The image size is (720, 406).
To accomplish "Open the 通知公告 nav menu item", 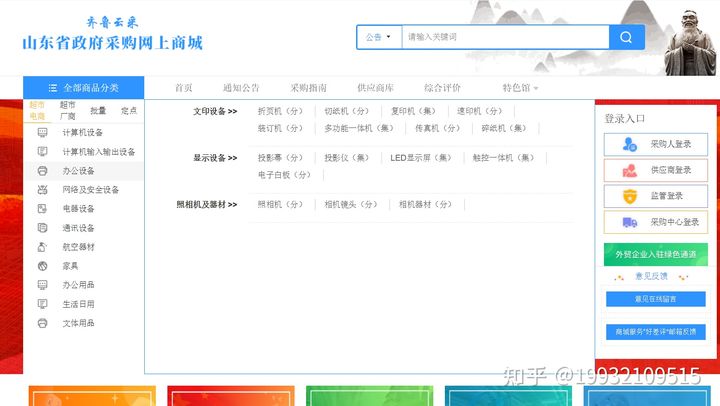I will coord(241,88).
